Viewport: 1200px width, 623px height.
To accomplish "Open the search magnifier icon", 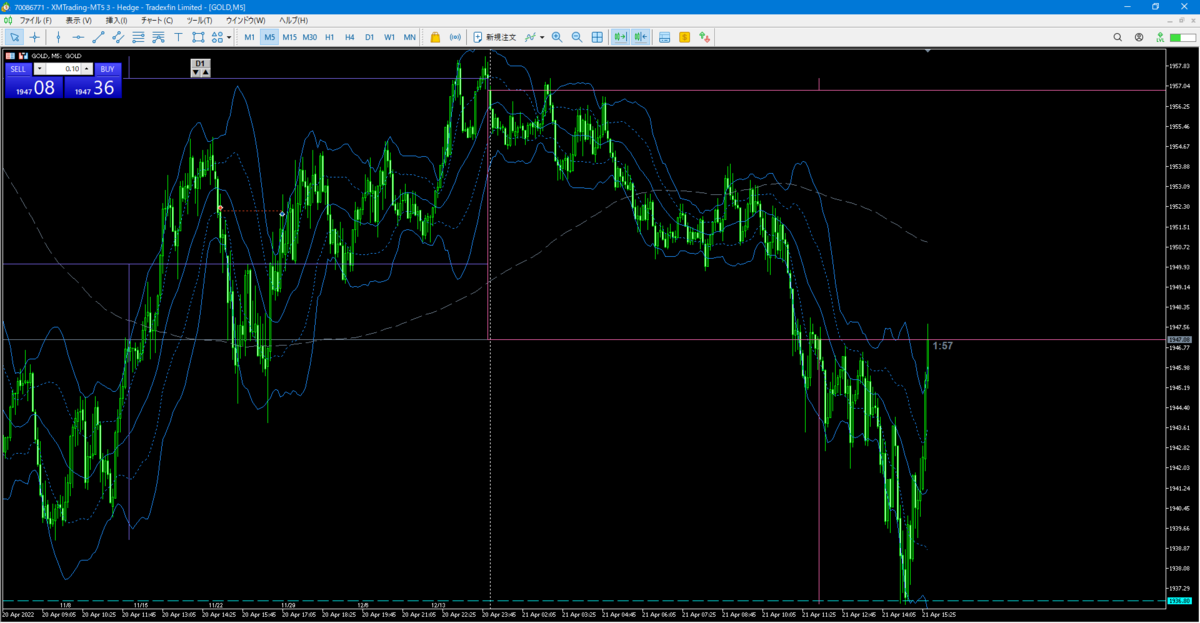I will [x=1119, y=37].
